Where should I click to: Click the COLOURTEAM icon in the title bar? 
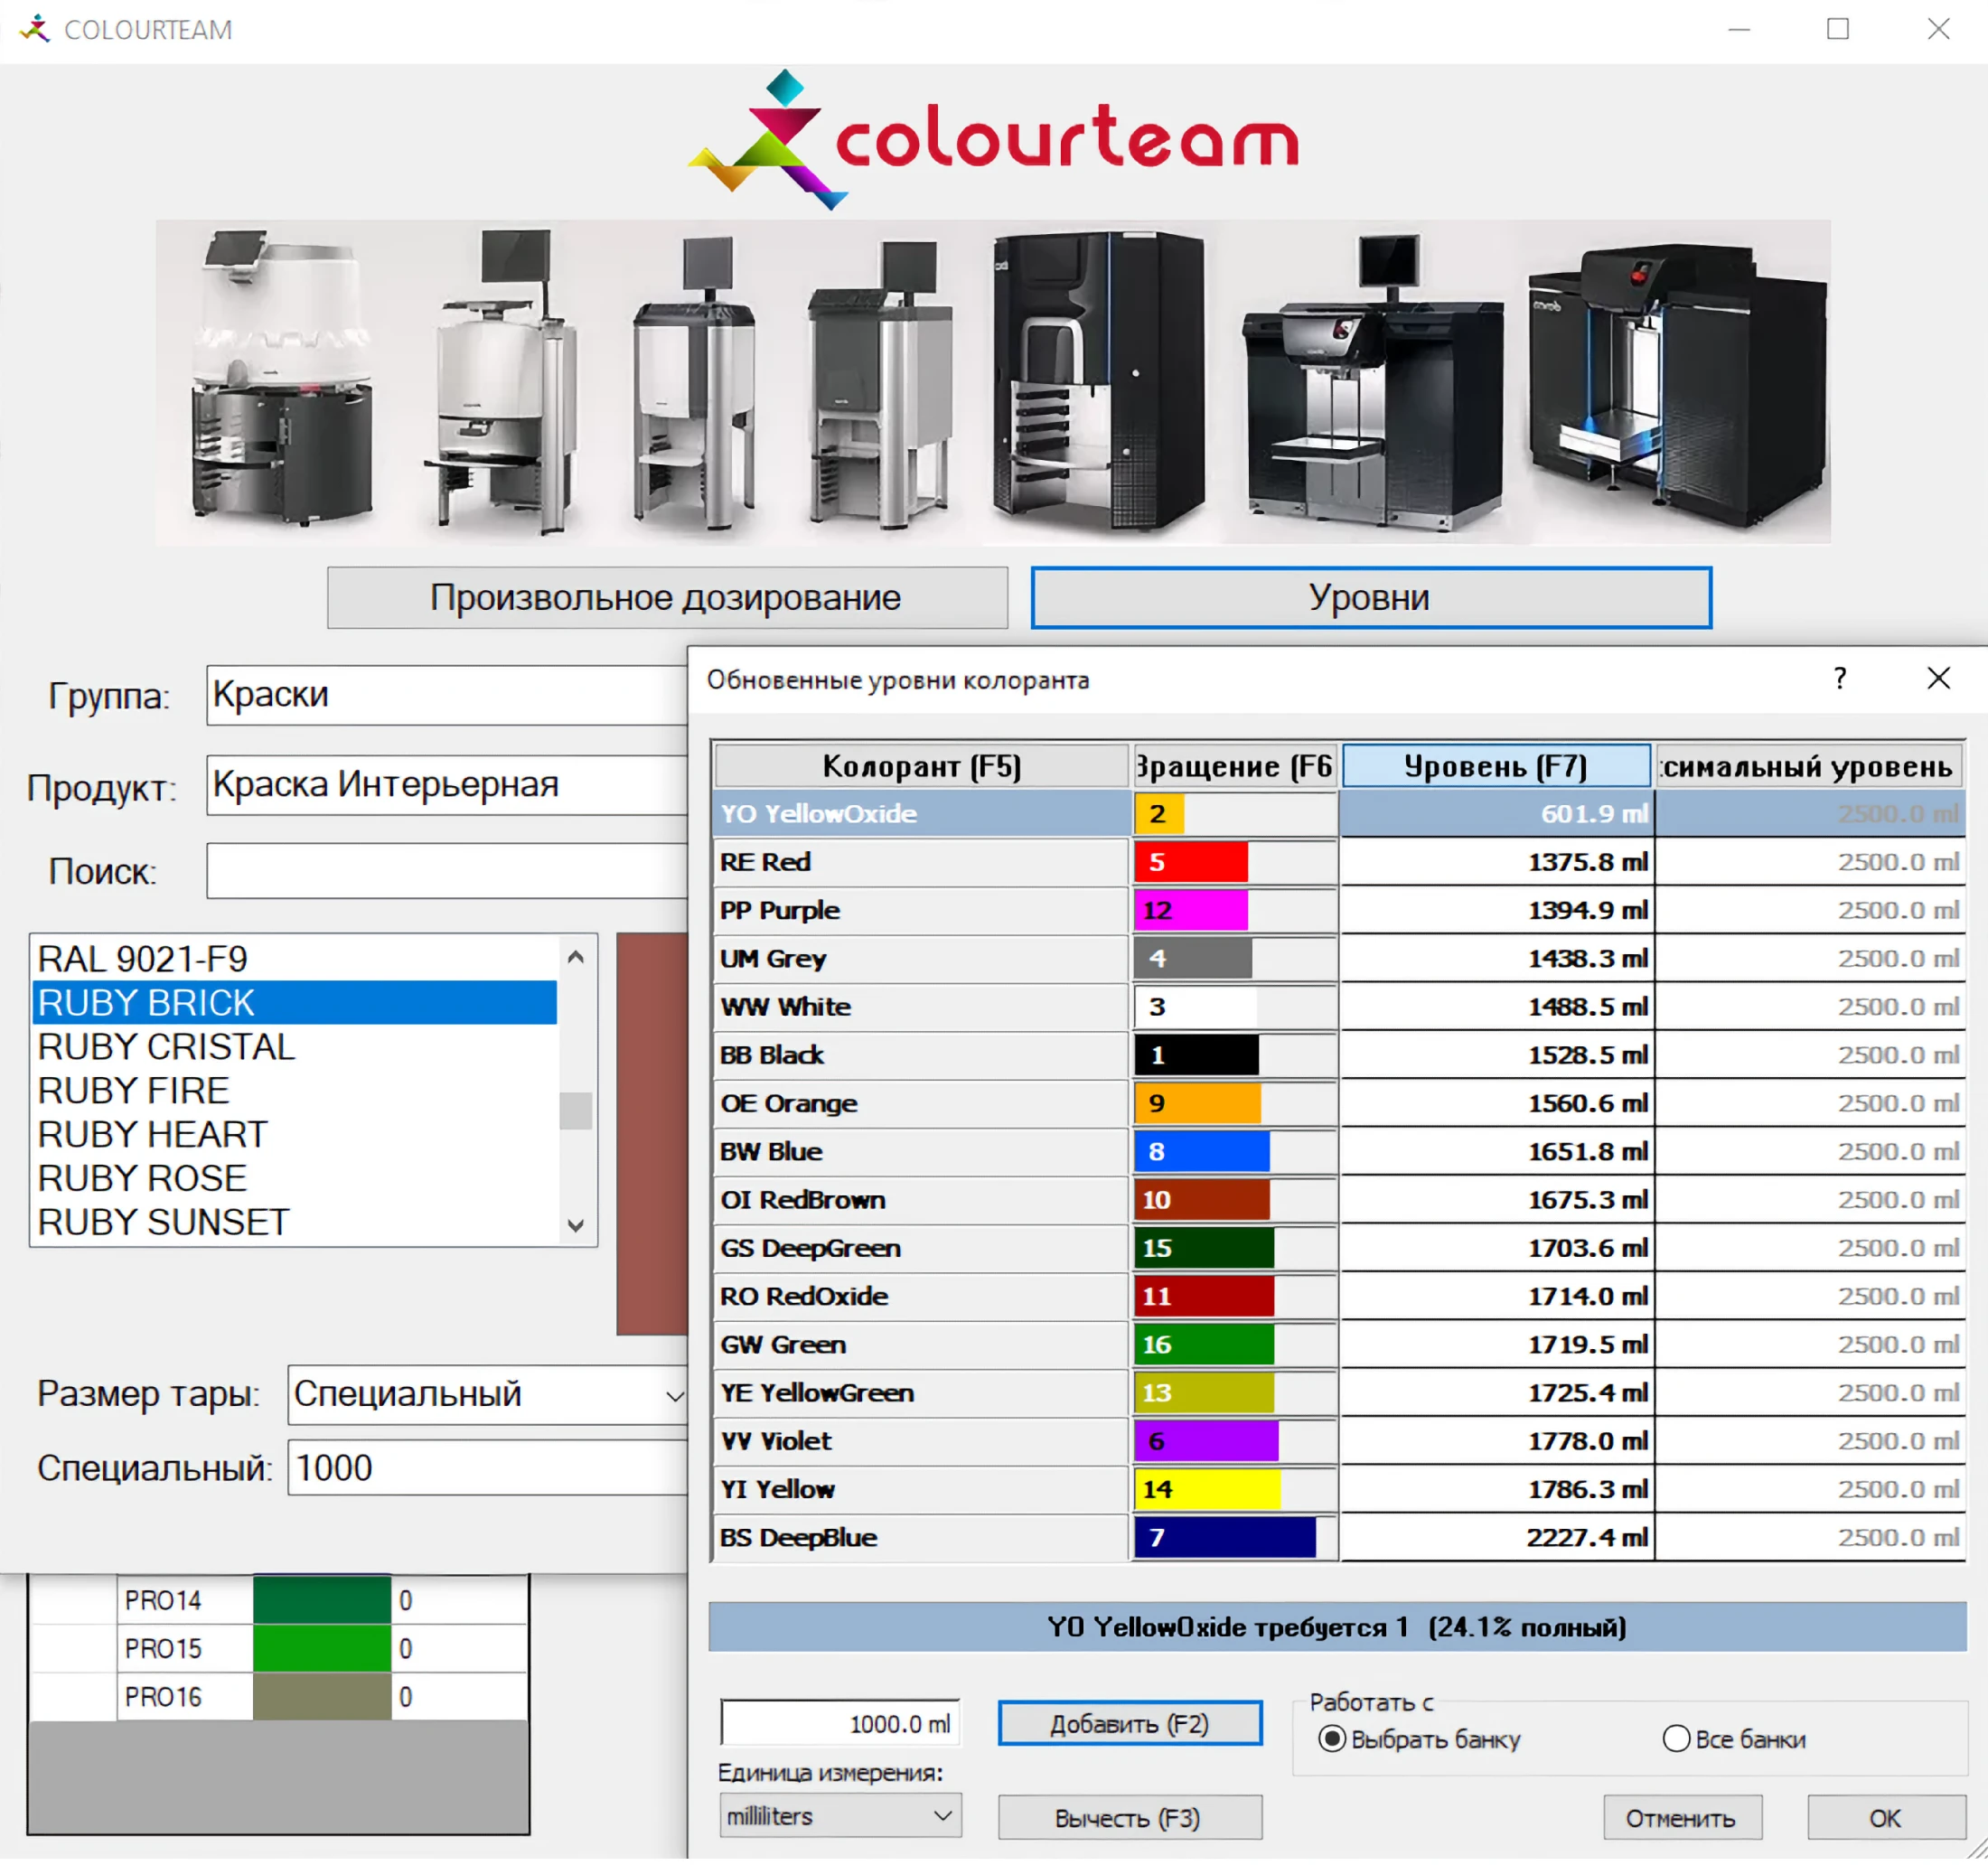(x=36, y=29)
